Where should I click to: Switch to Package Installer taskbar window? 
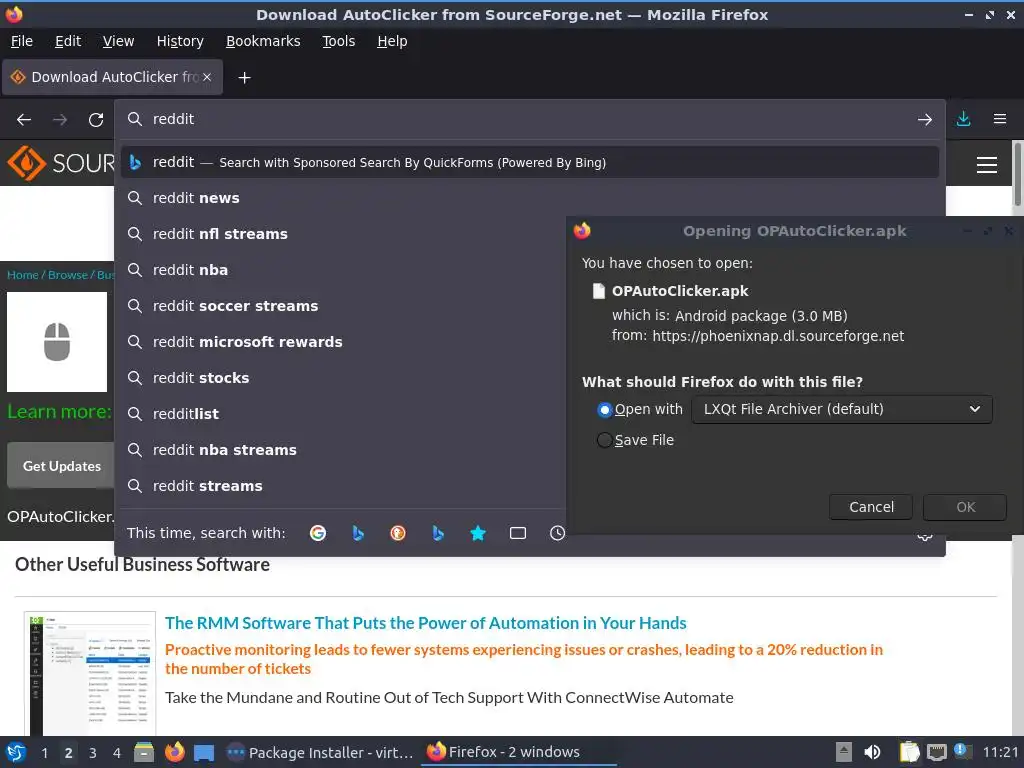320,752
